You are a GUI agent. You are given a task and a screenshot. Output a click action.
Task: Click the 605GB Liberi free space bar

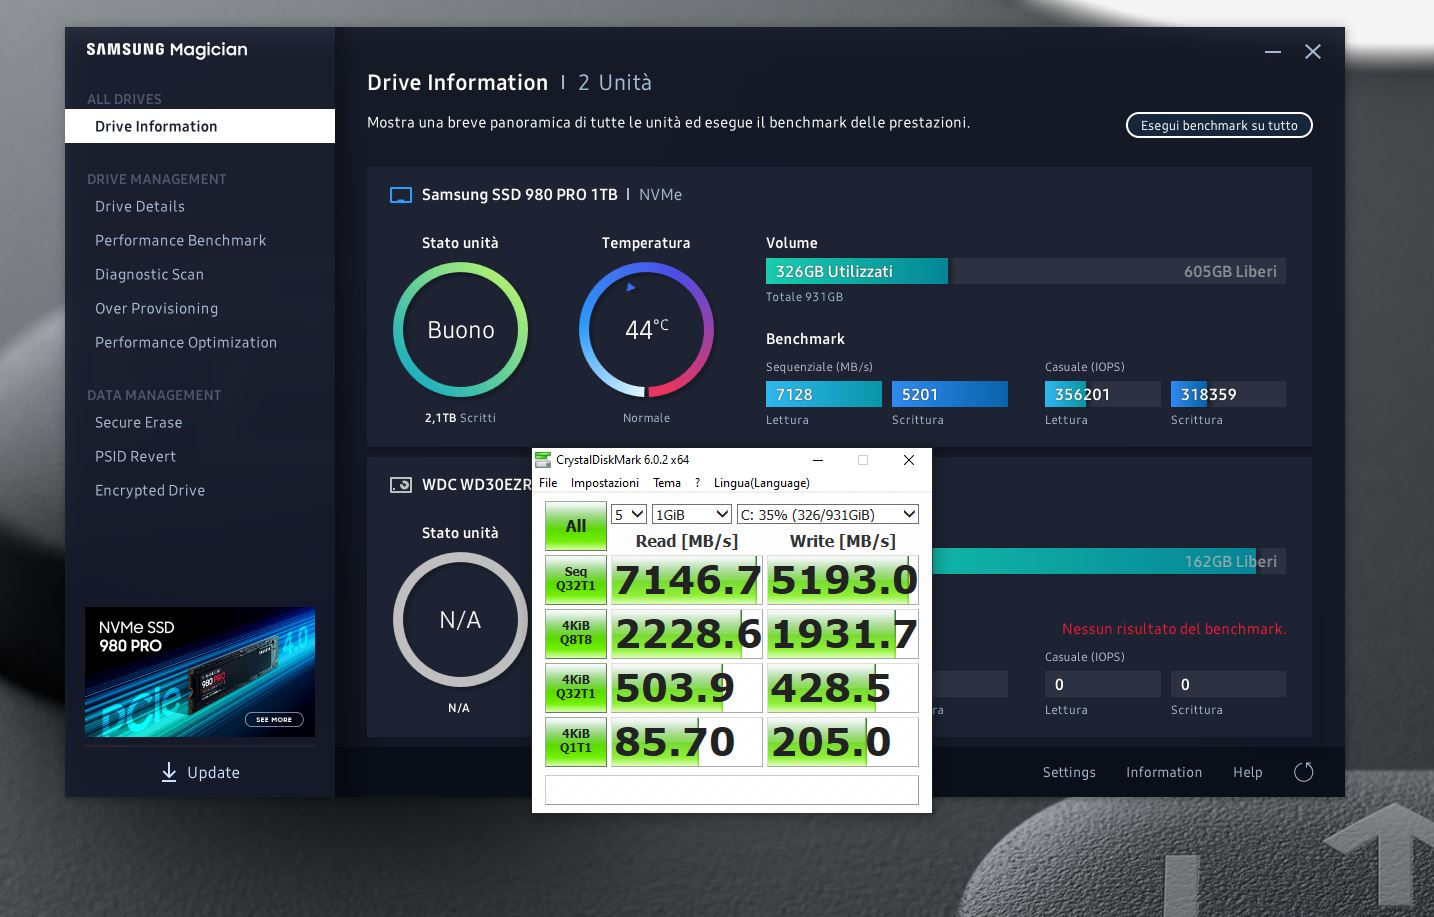click(1119, 271)
